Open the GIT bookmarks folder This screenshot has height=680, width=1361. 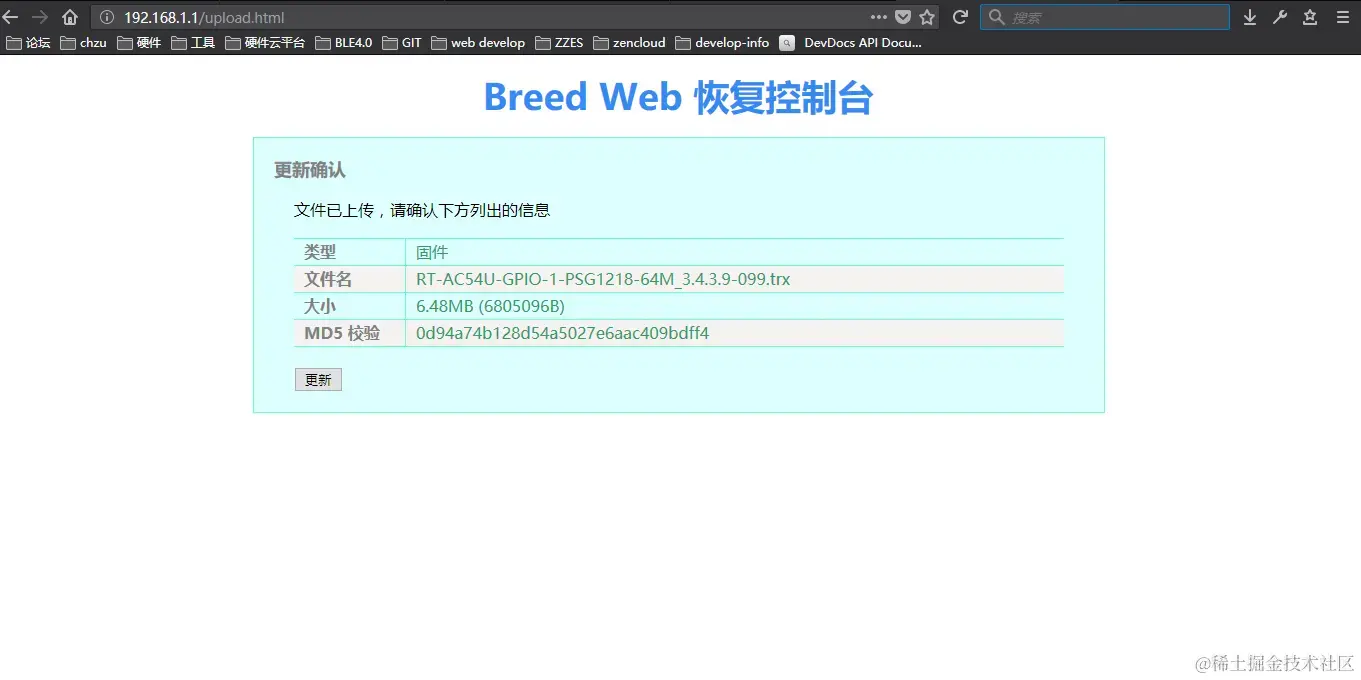[409, 42]
